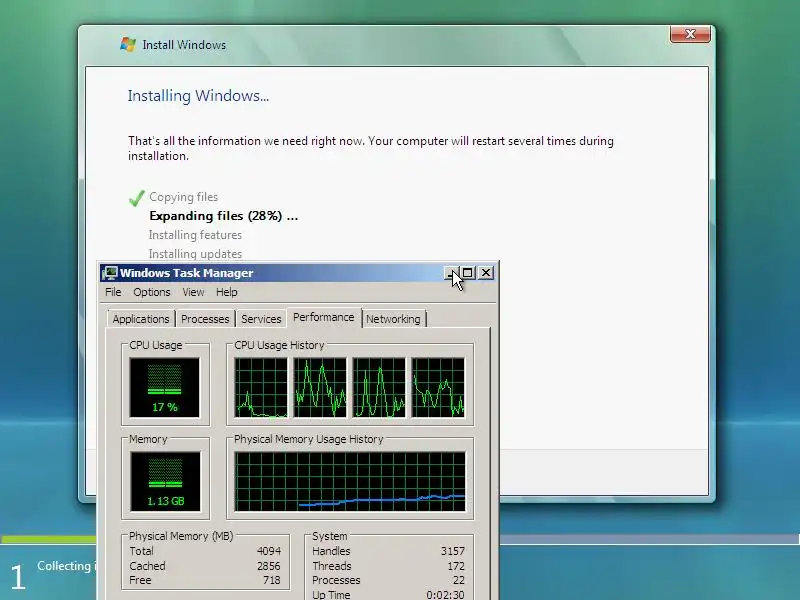
Task: Click the Total physical memory value 4094
Action: [x=269, y=551]
